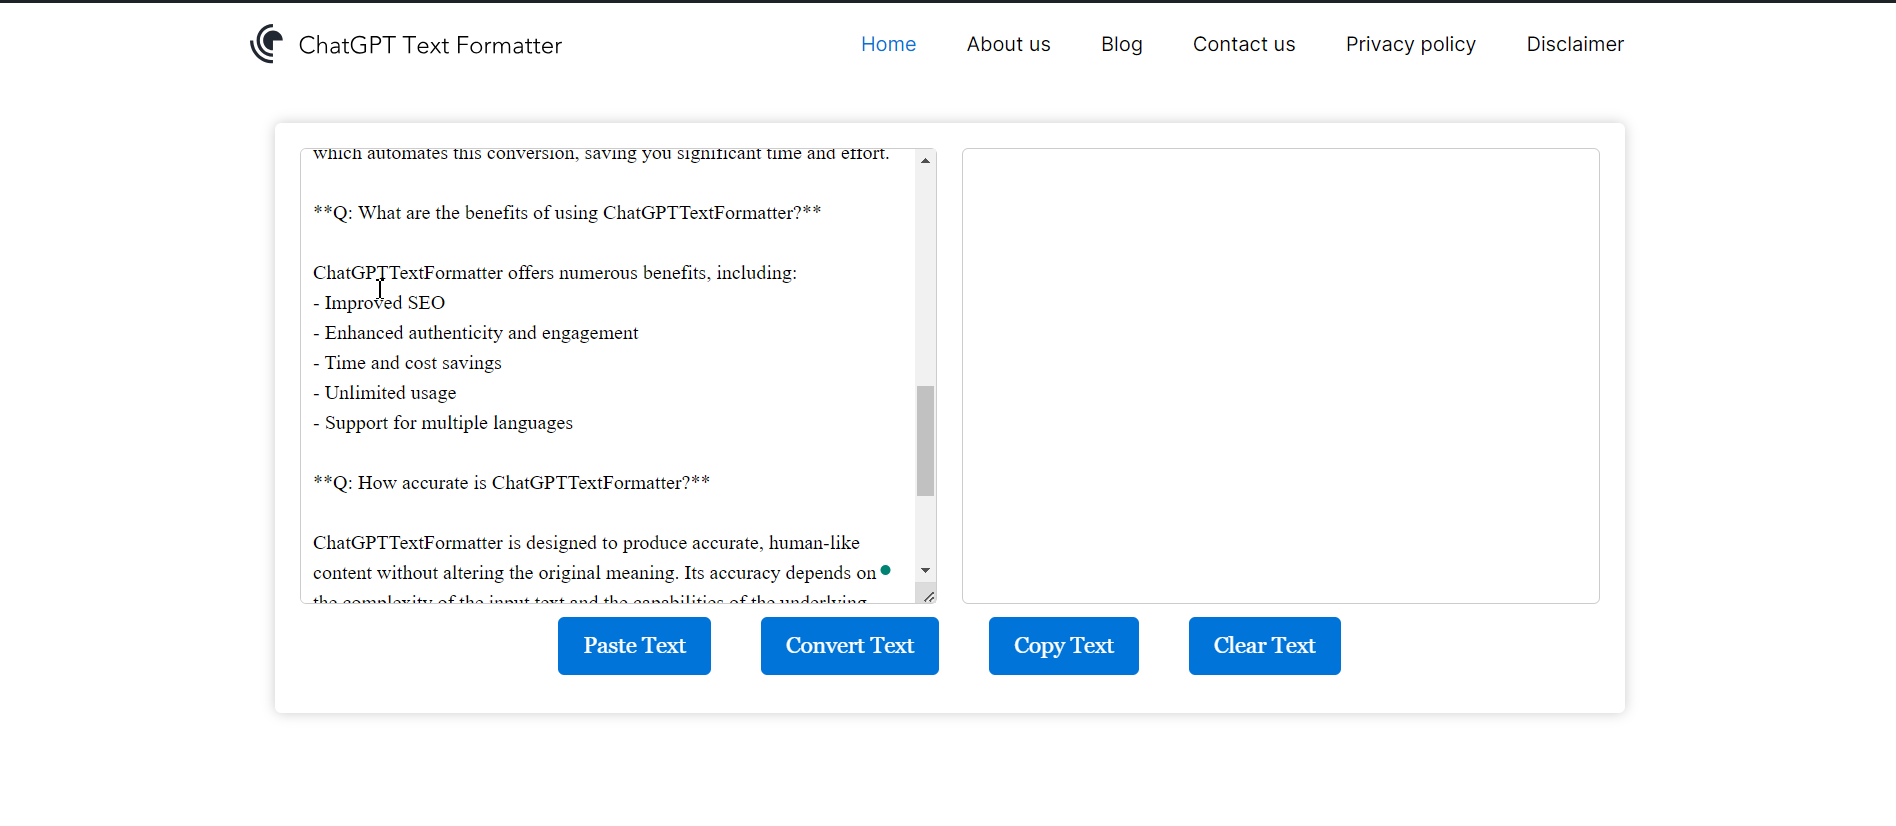Viewport: 1896px width, 826px height.
Task: Click the green Grammarly dot indicator
Action: point(885,570)
